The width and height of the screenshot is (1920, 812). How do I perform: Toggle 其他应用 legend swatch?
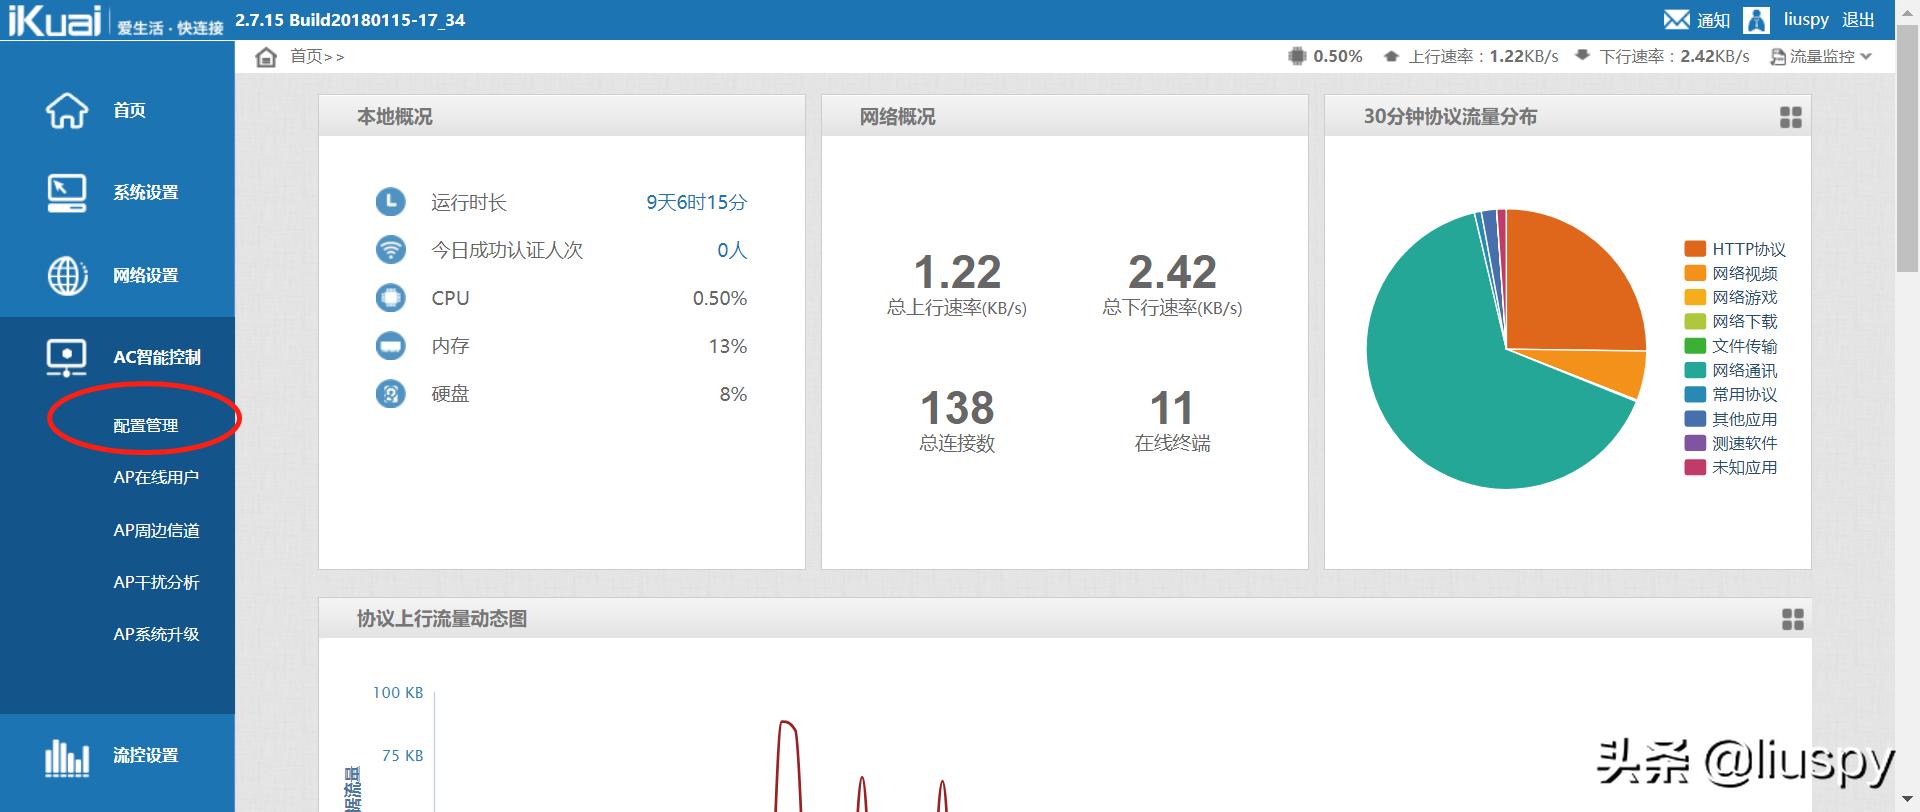(x=1694, y=419)
